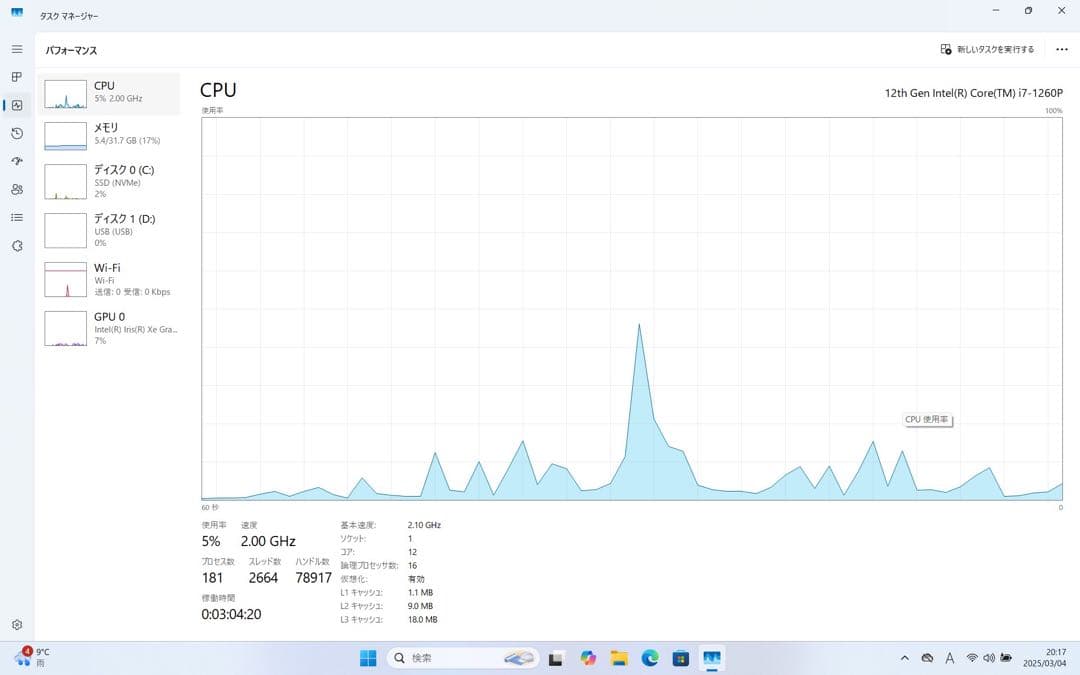The height and width of the screenshot is (675, 1080).
Task: Open the three-dot more options menu
Action: [x=1062, y=48]
